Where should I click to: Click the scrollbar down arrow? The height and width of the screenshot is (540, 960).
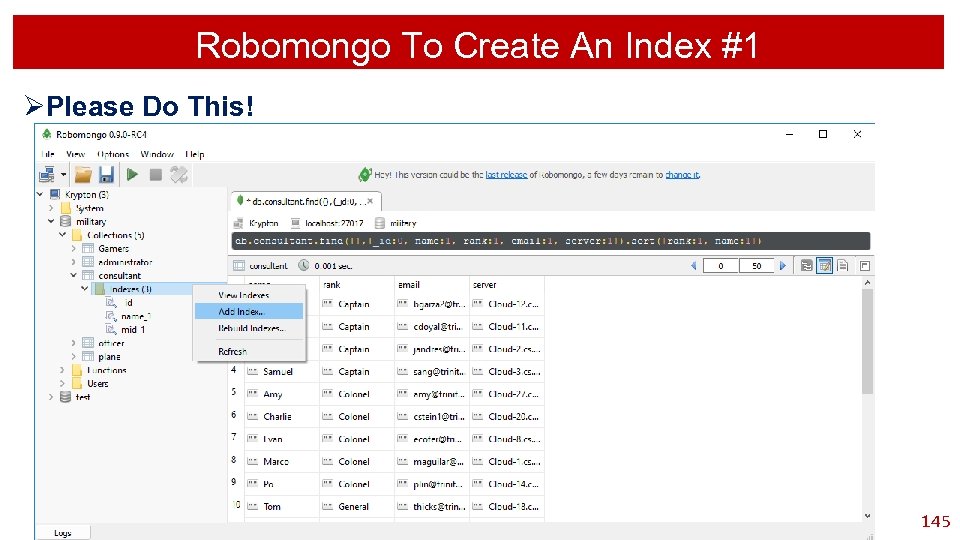click(868, 516)
